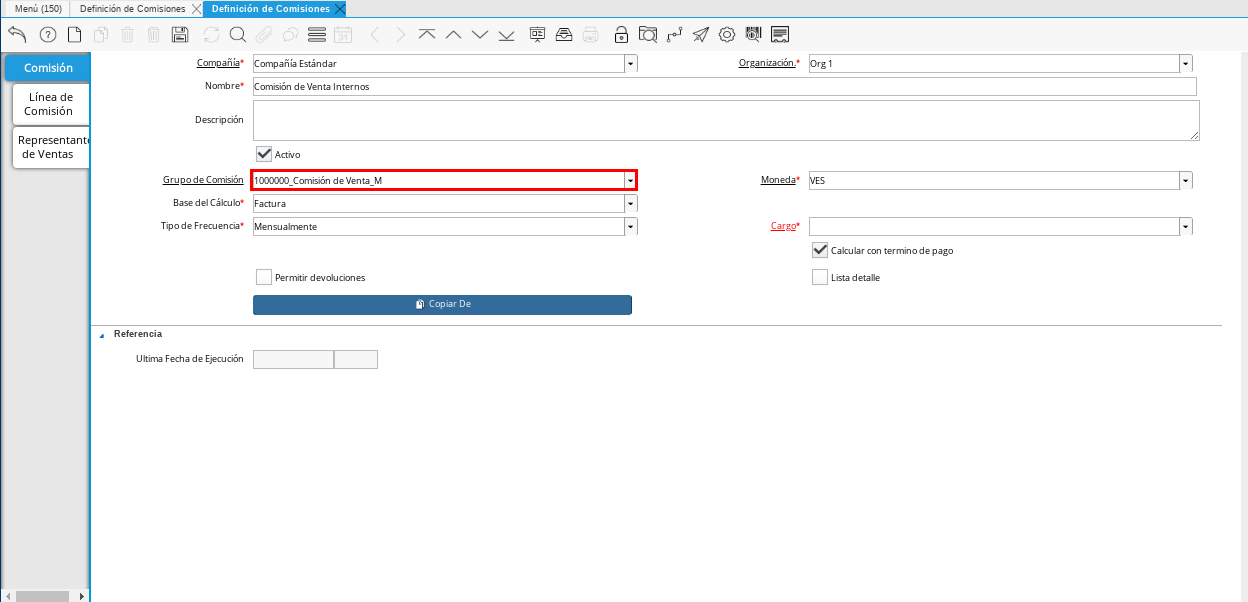Open the gear process icon in toolbar

(727, 35)
